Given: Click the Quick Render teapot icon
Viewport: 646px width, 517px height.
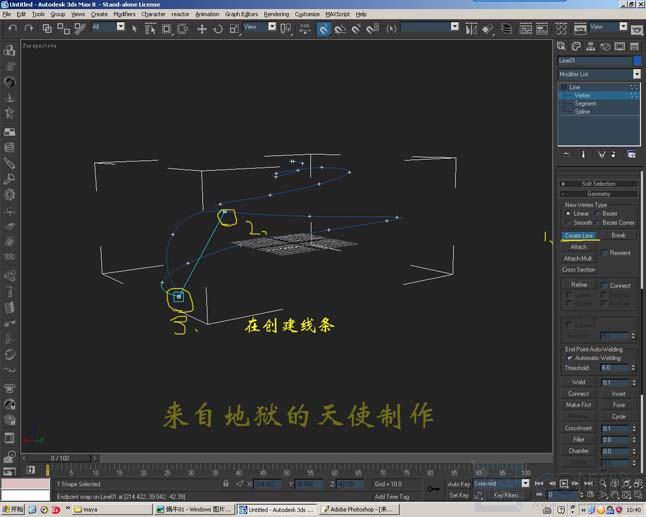Looking at the screenshot, I should [637, 30].
